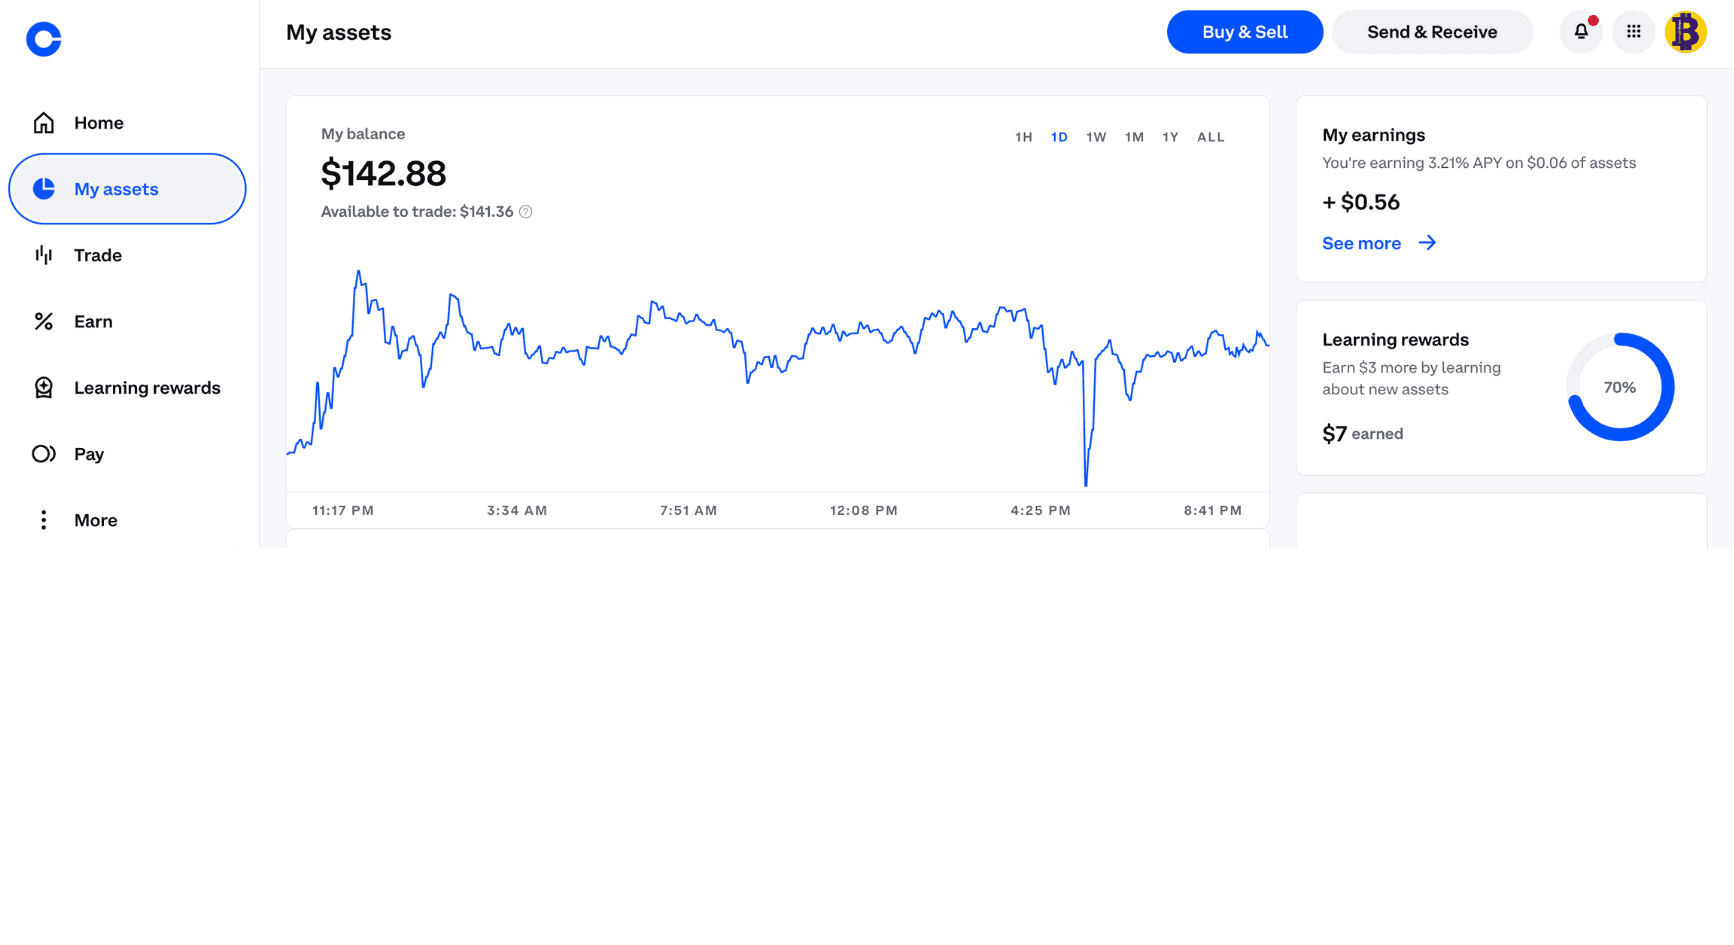Click the Buy & Sell button
The width and height of the screenshot is (1734, 945).
[1245, 32]
